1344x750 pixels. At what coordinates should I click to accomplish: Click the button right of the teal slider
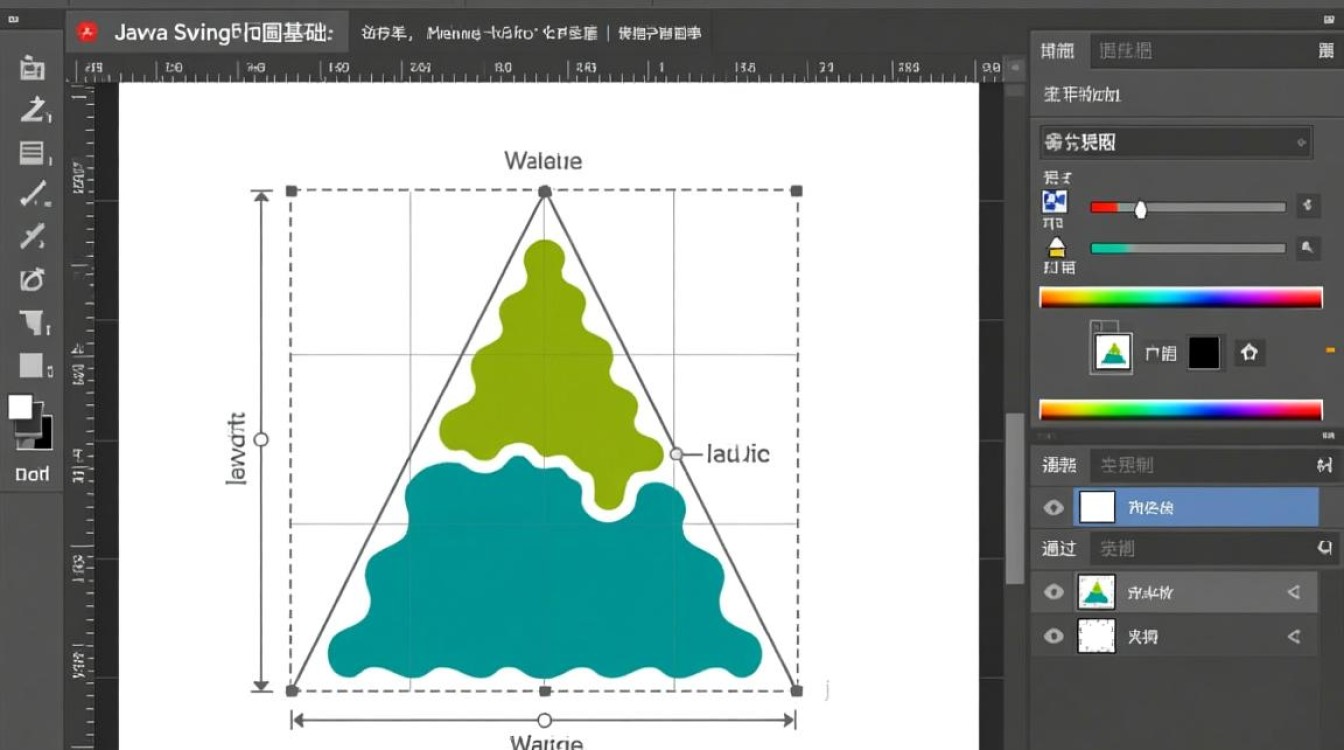pos(1308,248)
